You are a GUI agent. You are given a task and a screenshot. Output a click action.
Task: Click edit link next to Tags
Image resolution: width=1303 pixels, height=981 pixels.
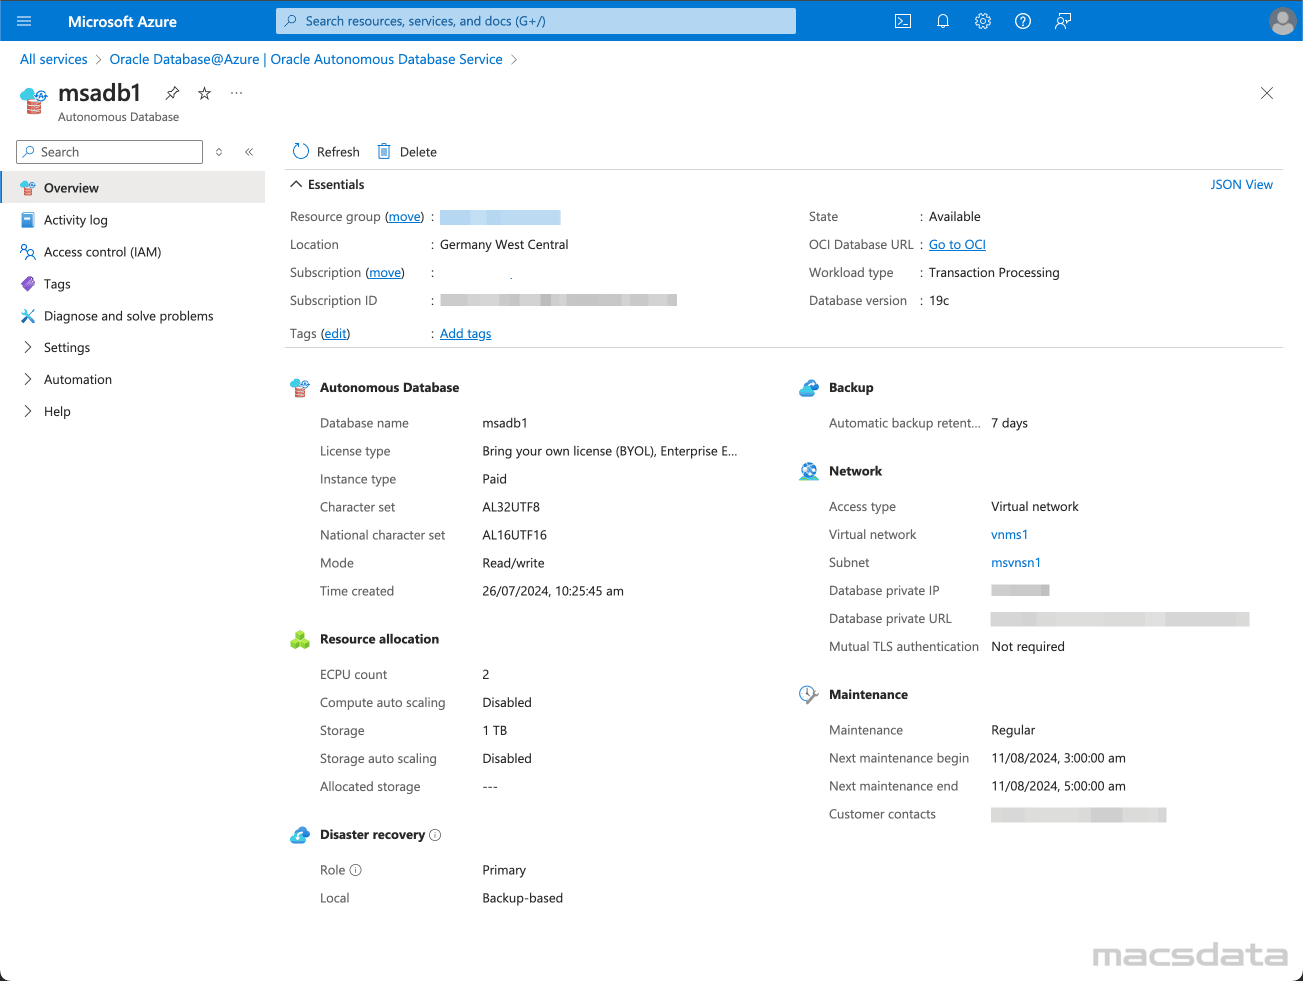[336, 333]
